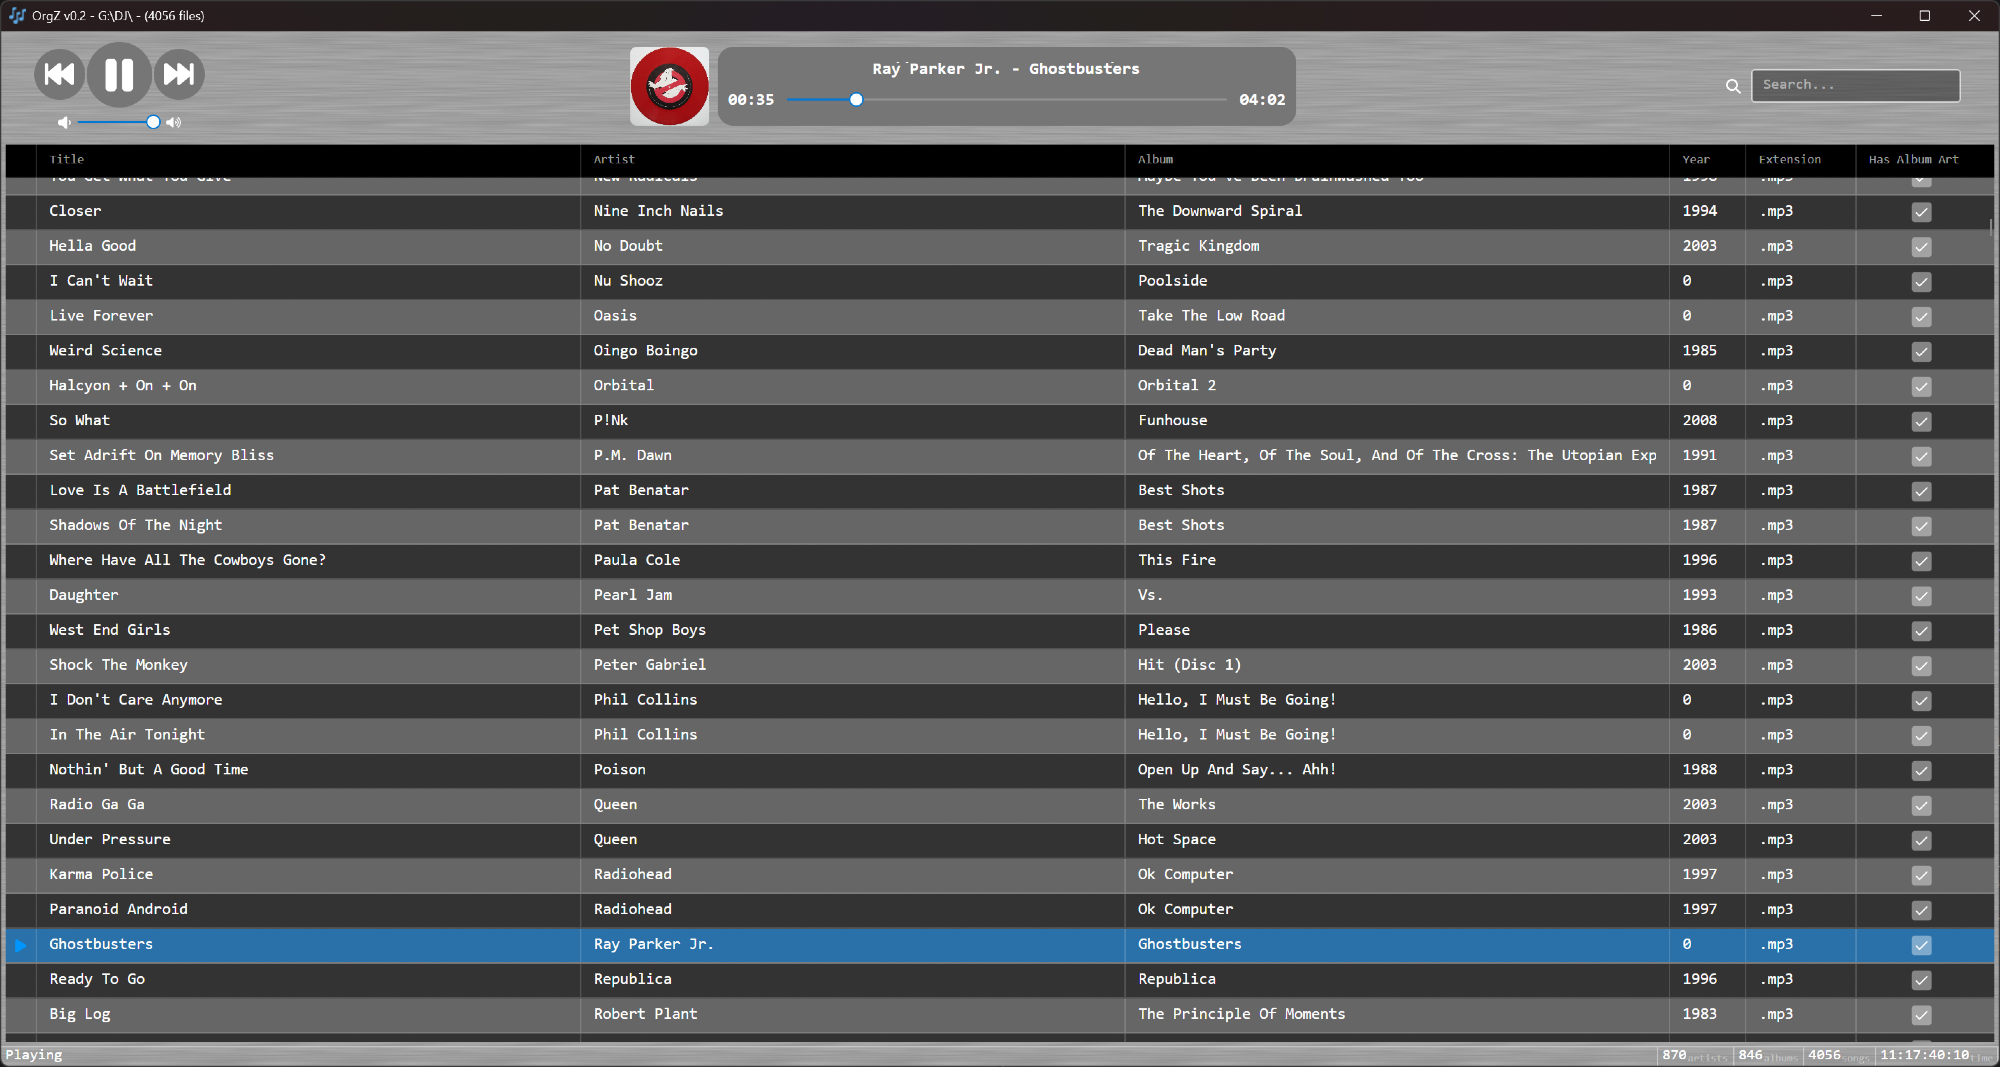Select the Radio Ga Ga row

pyautogui.click(x=97, y=804)
